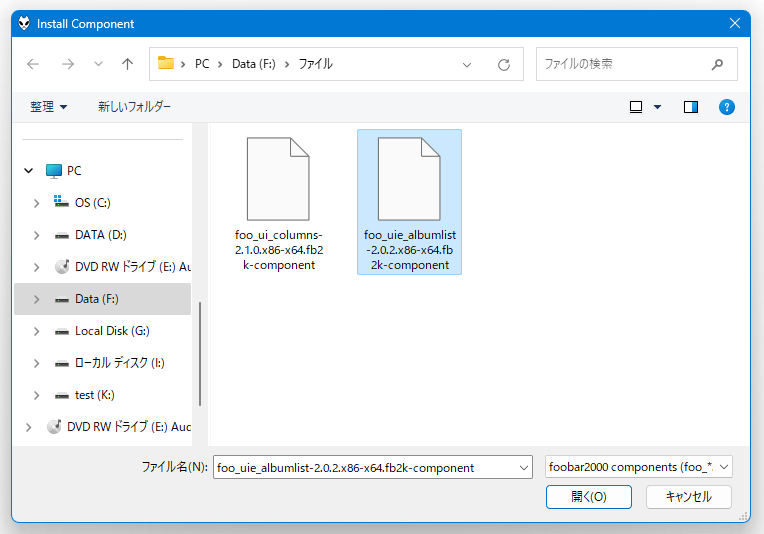Open help with the question mark icon
764x534 pixels.
[726, 107]
